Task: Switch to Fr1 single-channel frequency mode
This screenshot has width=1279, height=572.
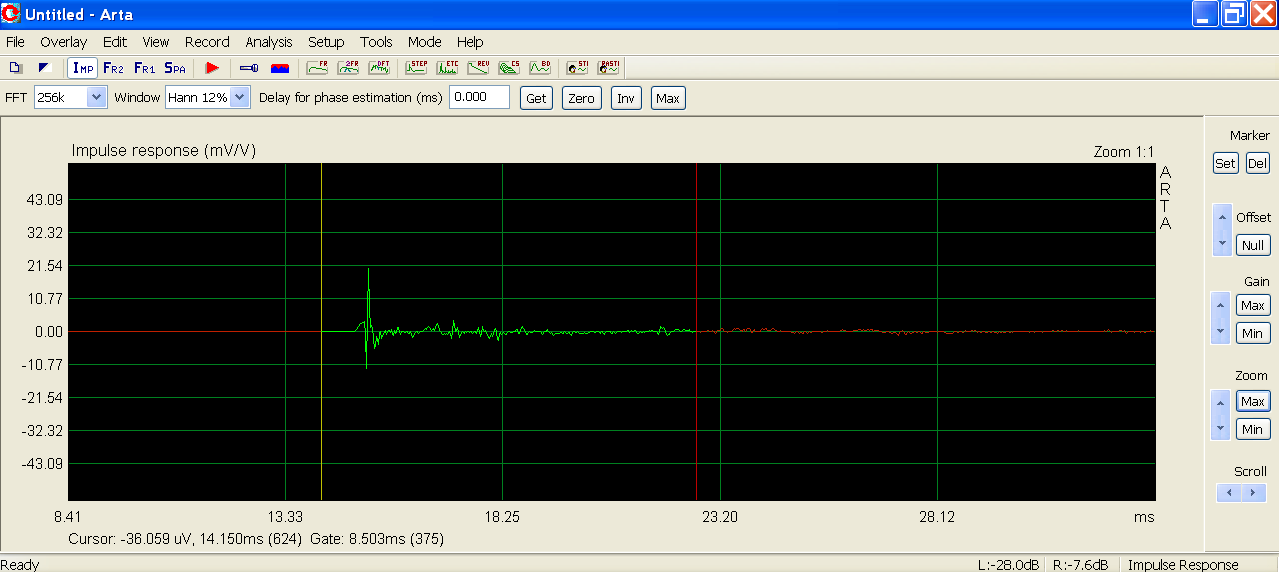Action: click(144, 68)
